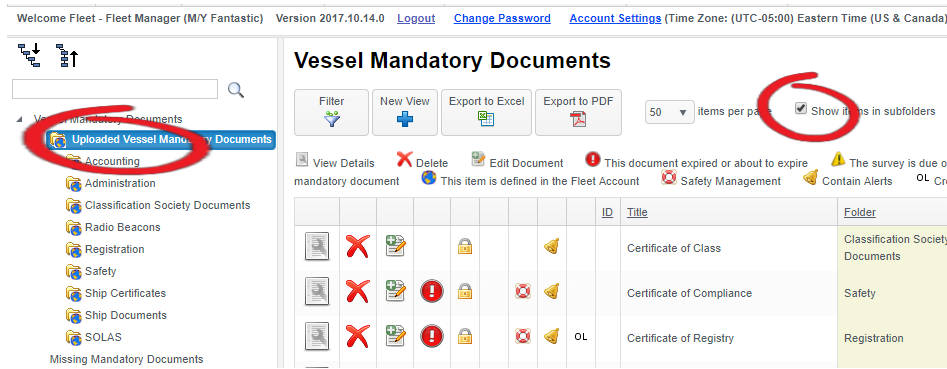
Task: Focus the tree search input field
Action: (115, 89)
